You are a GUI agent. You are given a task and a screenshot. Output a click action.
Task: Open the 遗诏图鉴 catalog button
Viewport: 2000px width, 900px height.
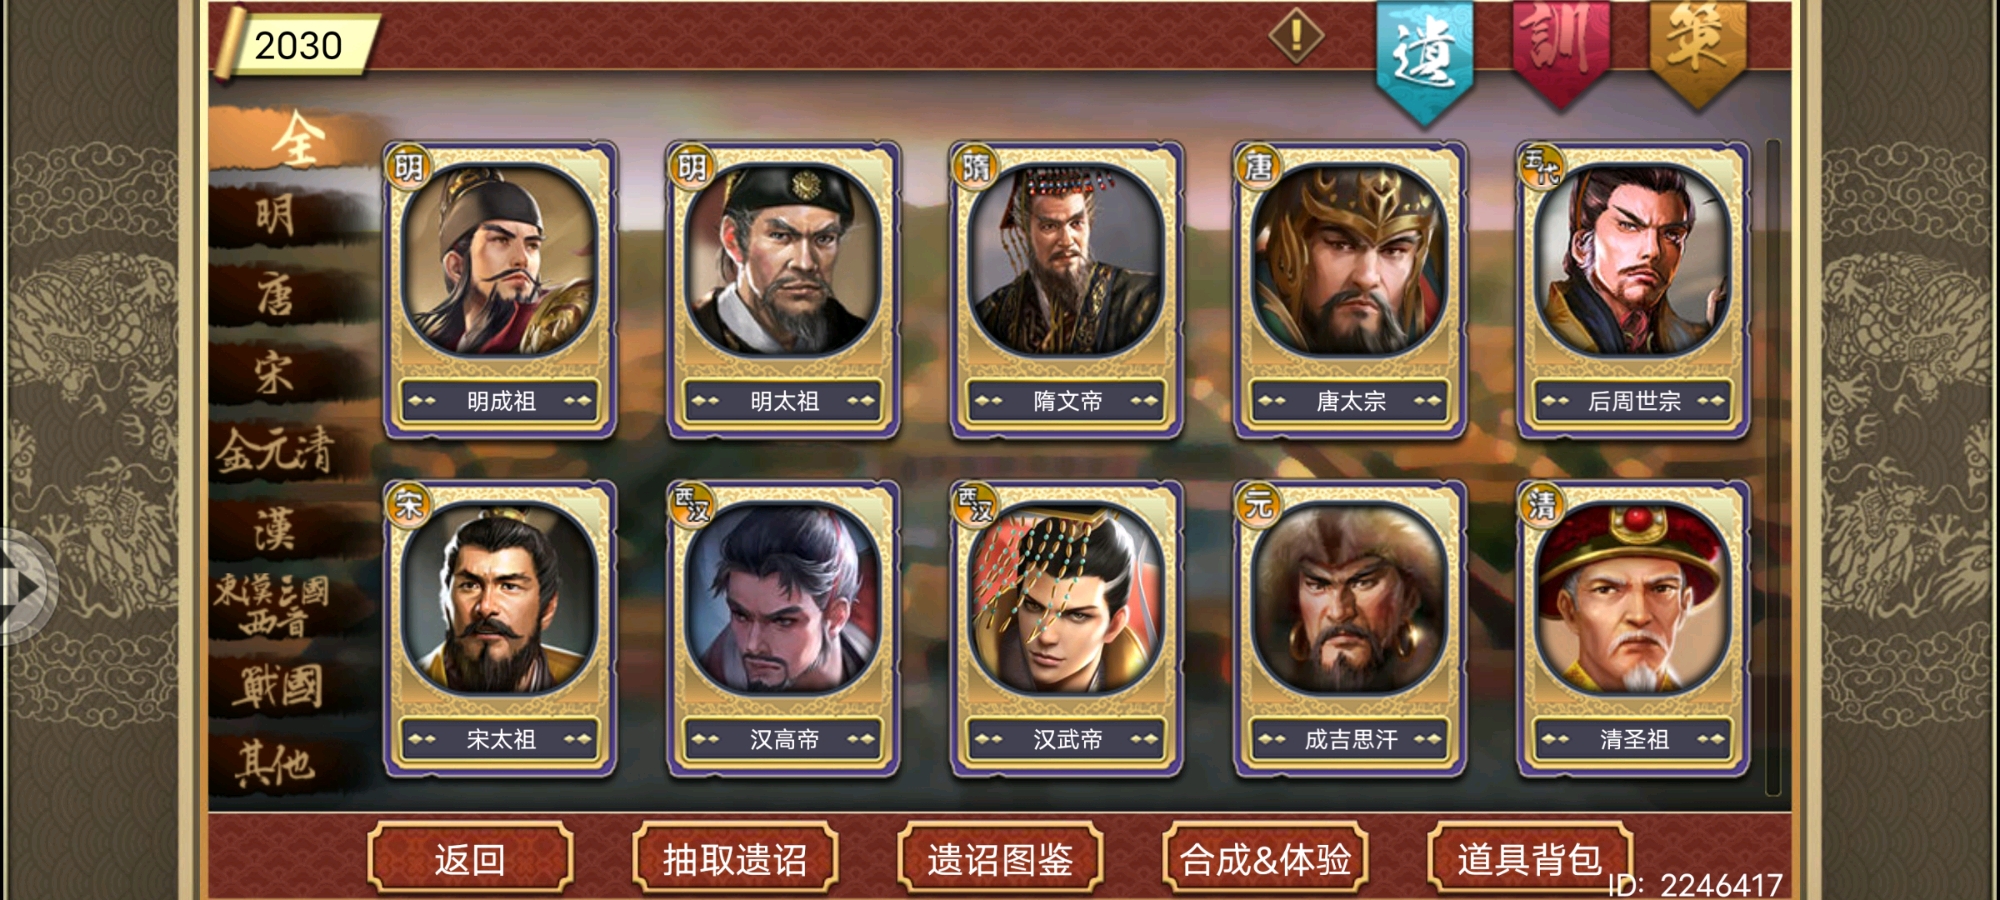click(x=1000, y=858)
